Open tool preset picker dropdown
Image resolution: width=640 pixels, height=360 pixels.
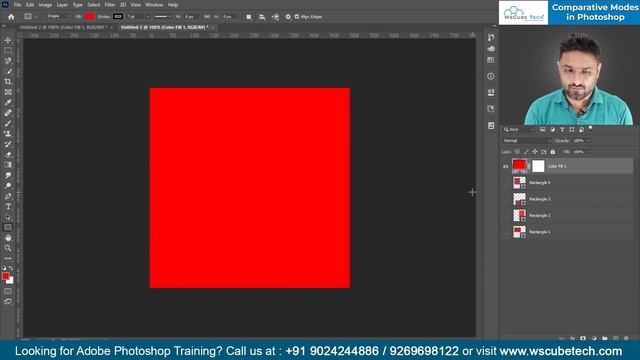pos(30,17)
